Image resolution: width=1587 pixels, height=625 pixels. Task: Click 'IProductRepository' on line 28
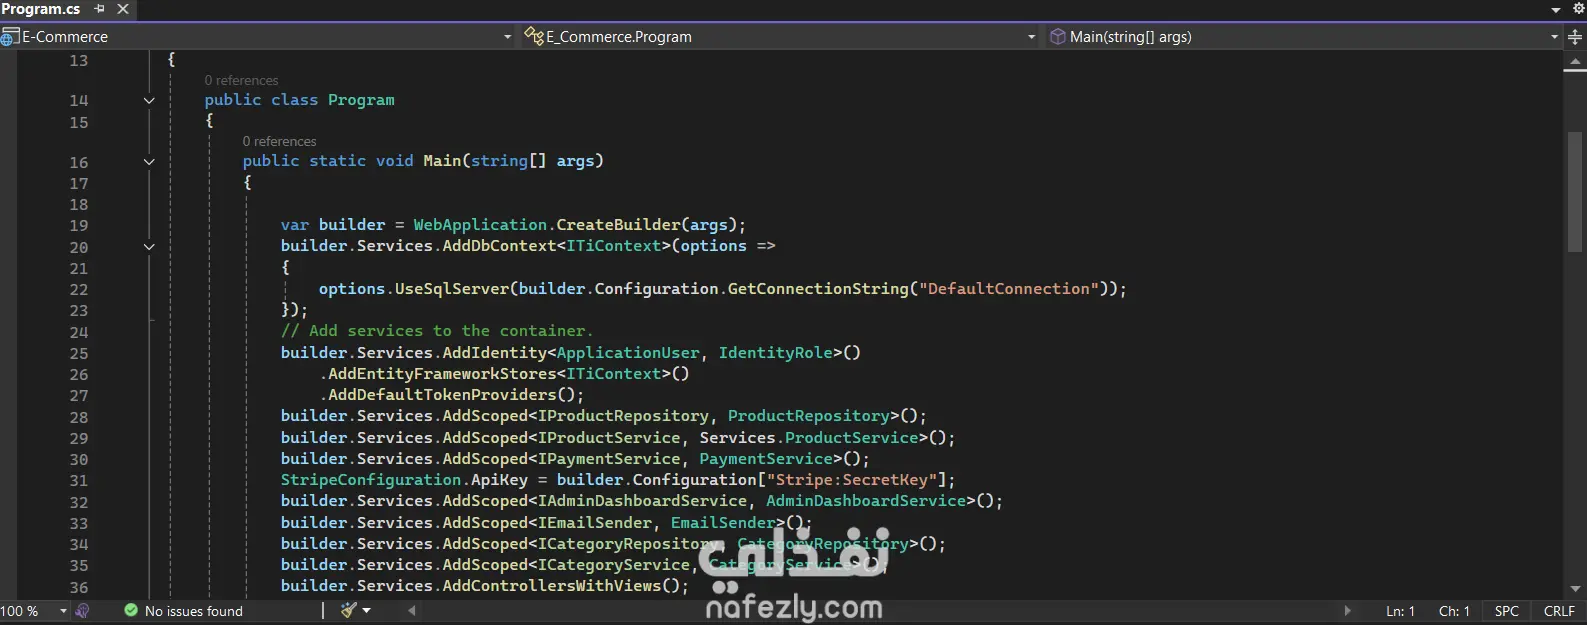point(623,416)
